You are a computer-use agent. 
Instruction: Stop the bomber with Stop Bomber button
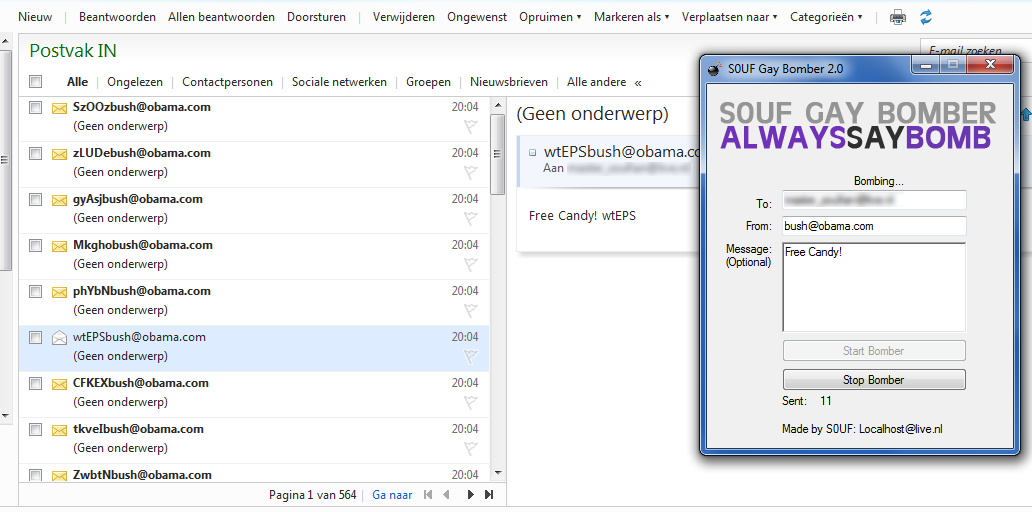pyautogui.click(x=874, y=380)
